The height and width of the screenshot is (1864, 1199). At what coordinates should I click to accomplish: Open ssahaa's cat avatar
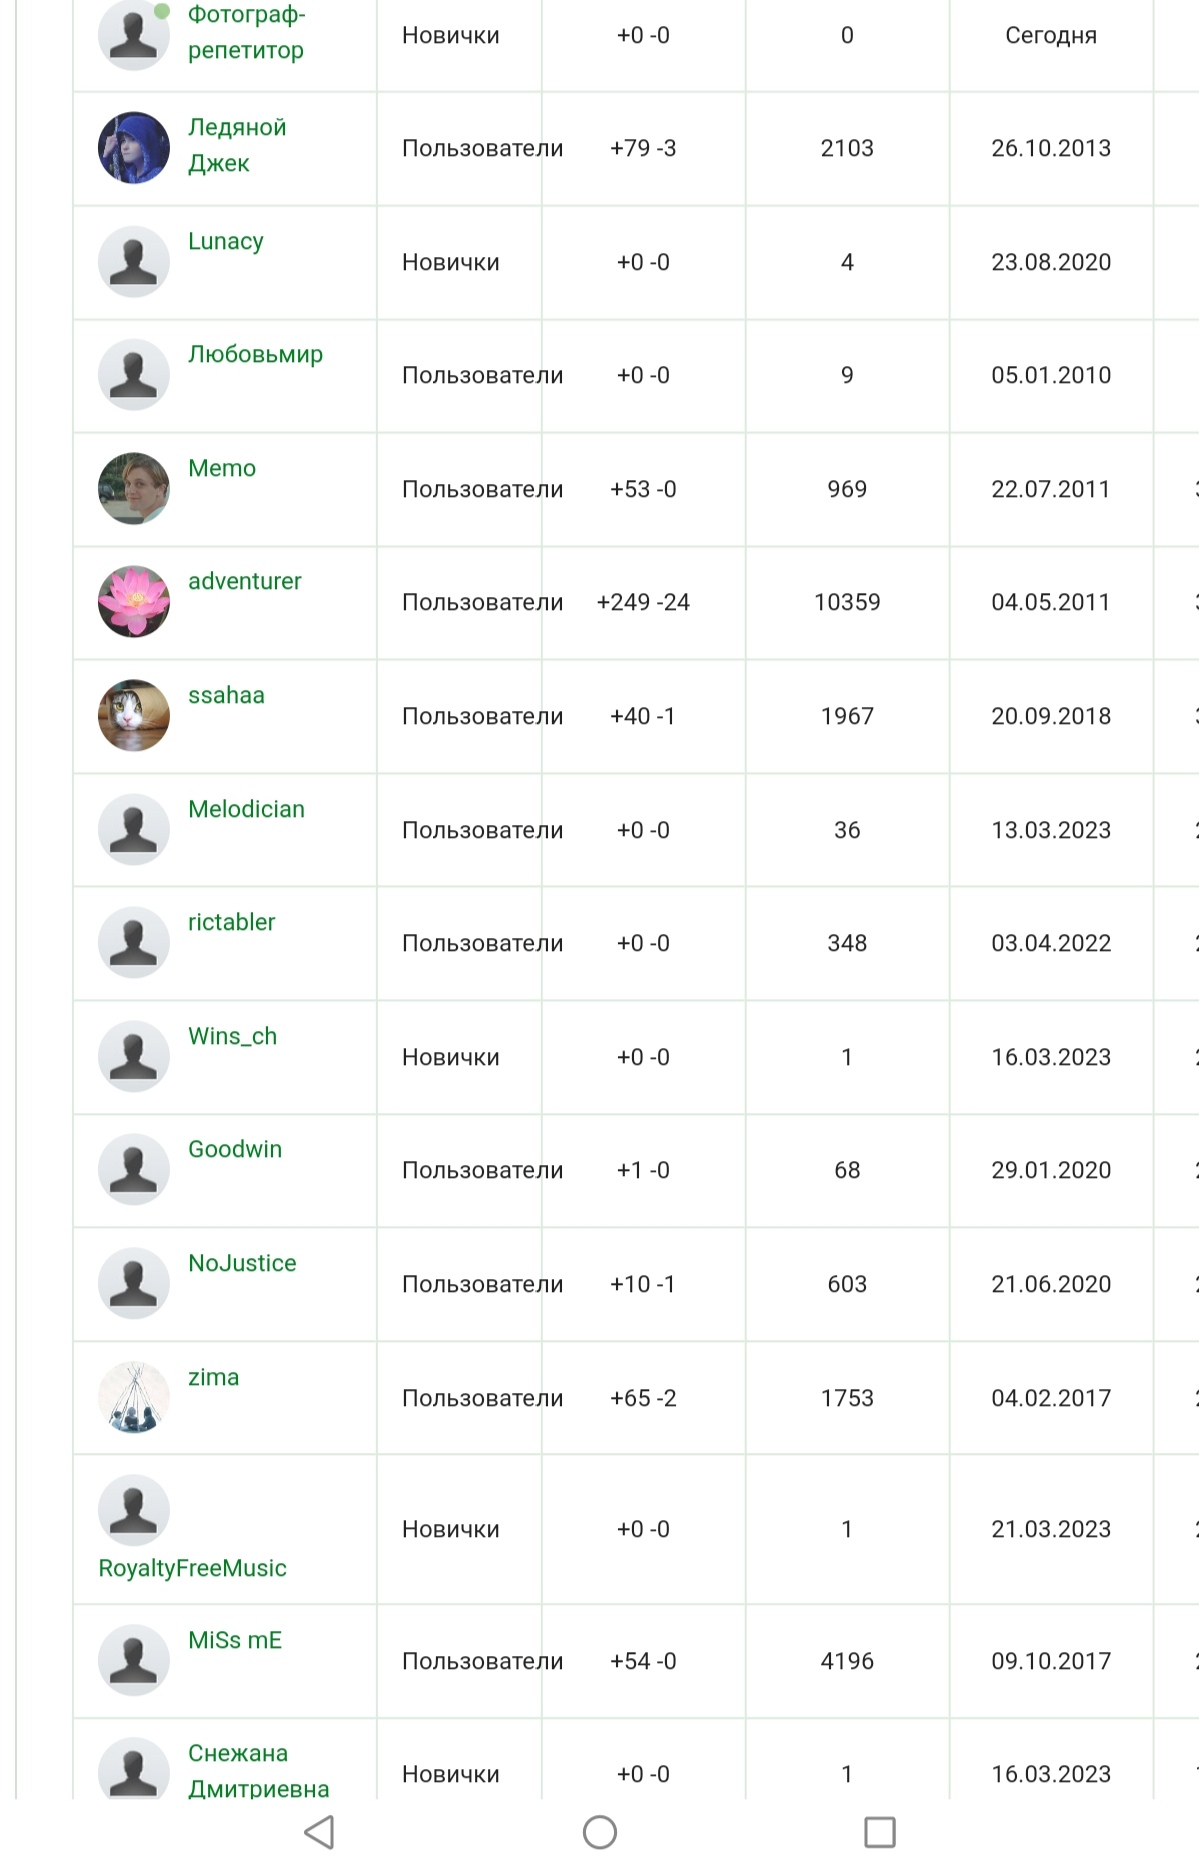pyautogui.click(x=134, y=716)
